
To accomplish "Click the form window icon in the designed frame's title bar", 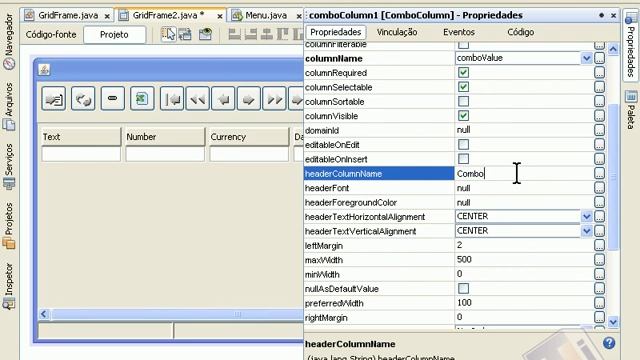I will click(x=44, y=70).
